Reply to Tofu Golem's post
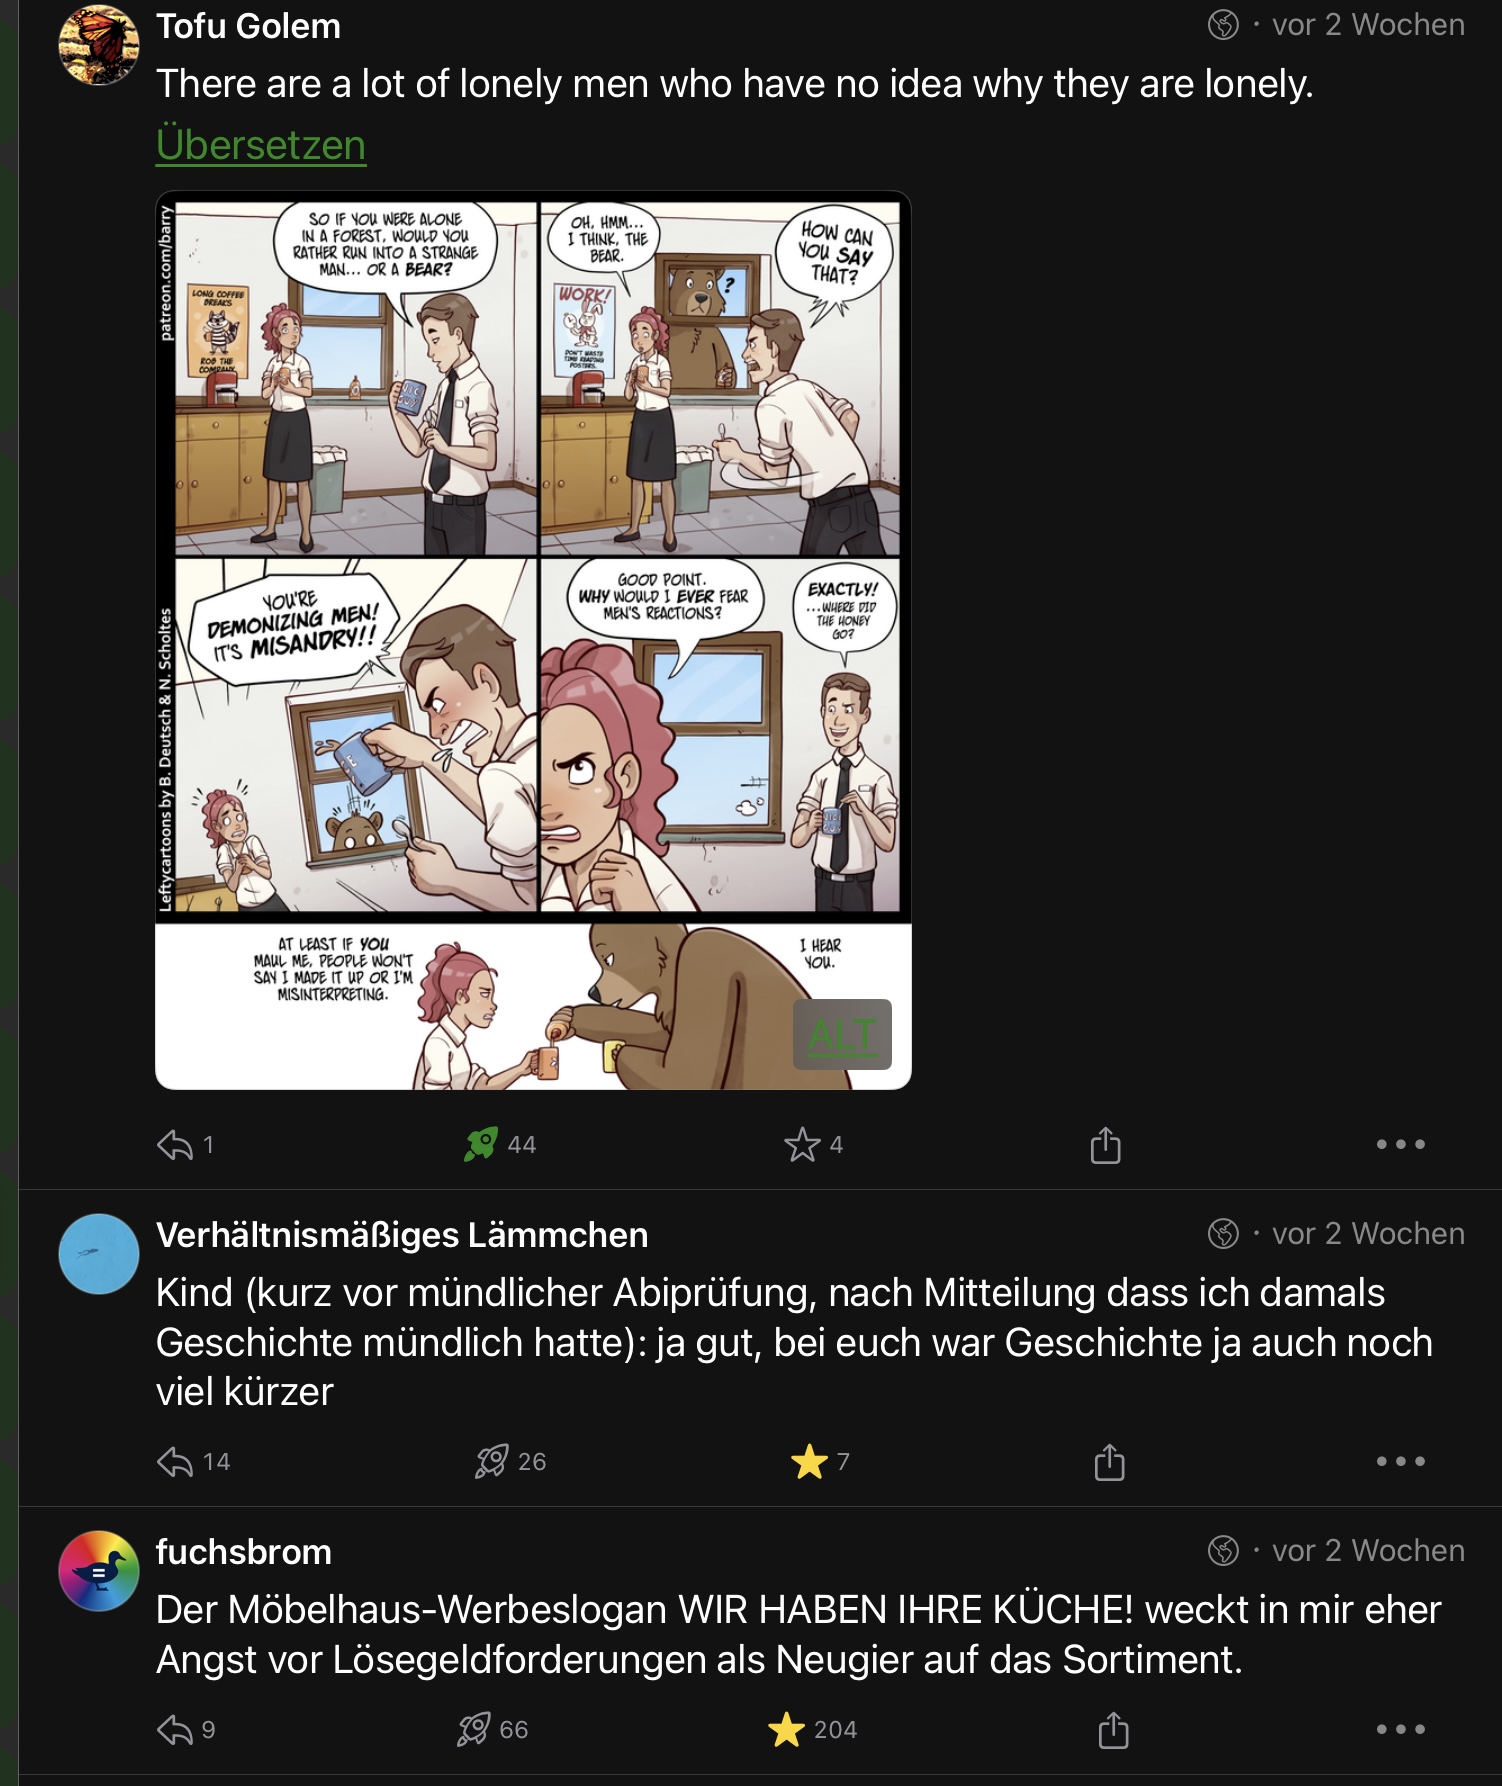Viewport: 1502px width, 1786px height. (176, 1145)
